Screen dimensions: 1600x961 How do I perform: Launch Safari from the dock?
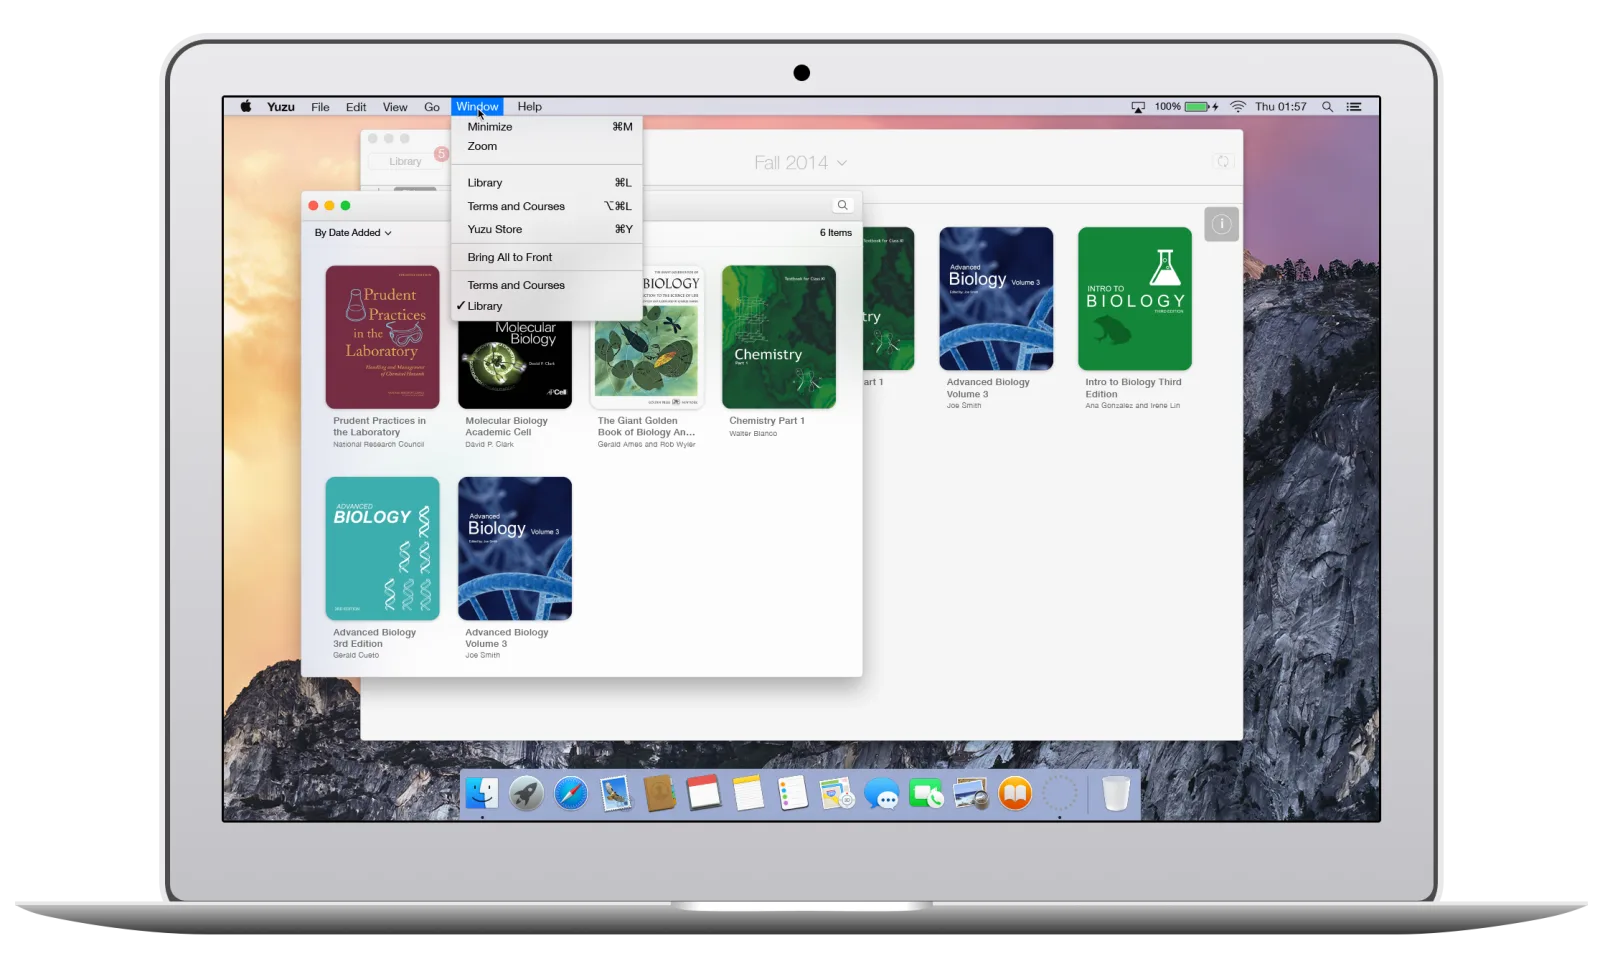(x=571, y=794)
